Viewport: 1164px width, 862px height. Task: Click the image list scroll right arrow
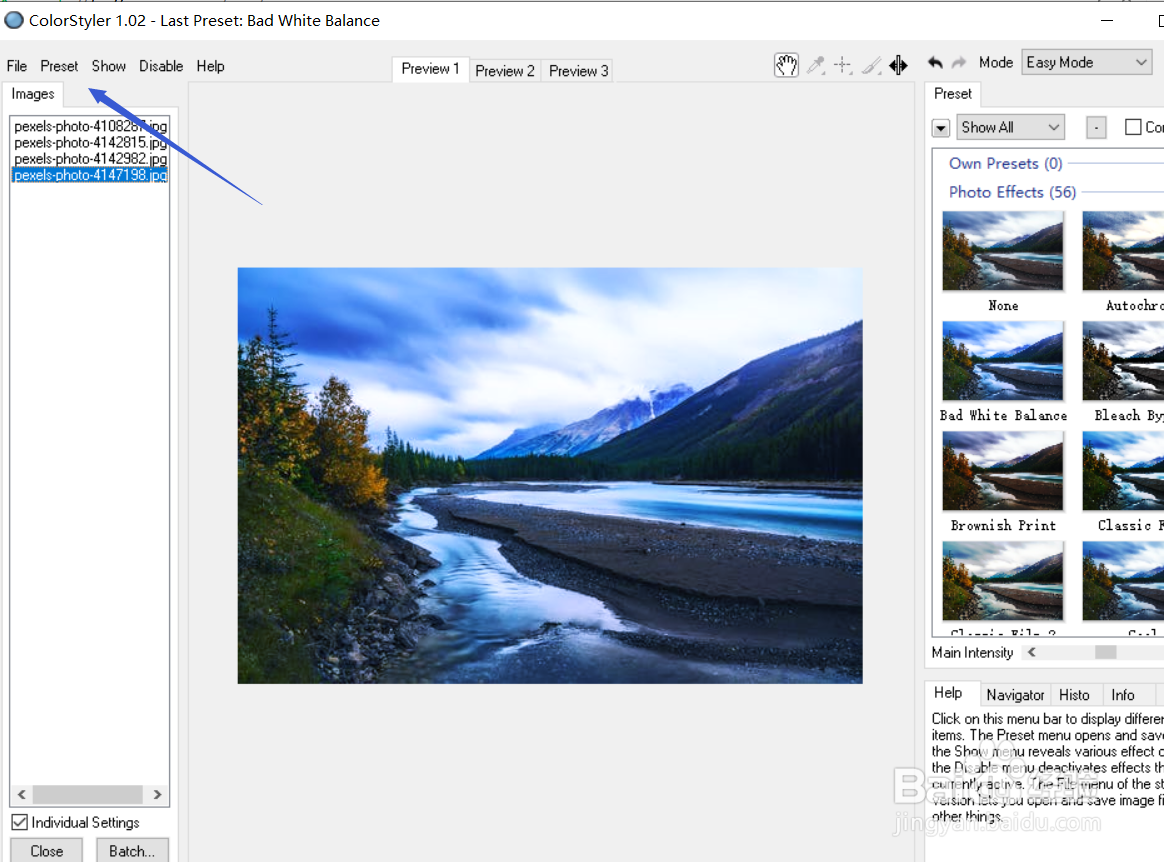click(157, 794)
